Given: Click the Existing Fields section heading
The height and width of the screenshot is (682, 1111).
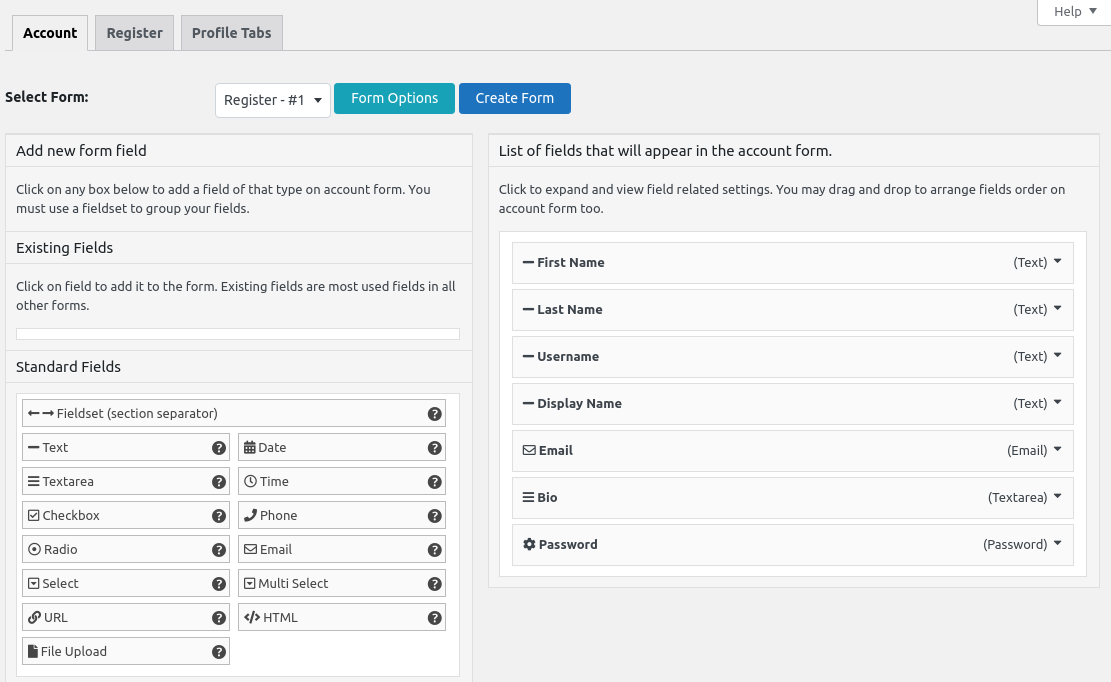Looking at the screenshot, I should 64,248.
